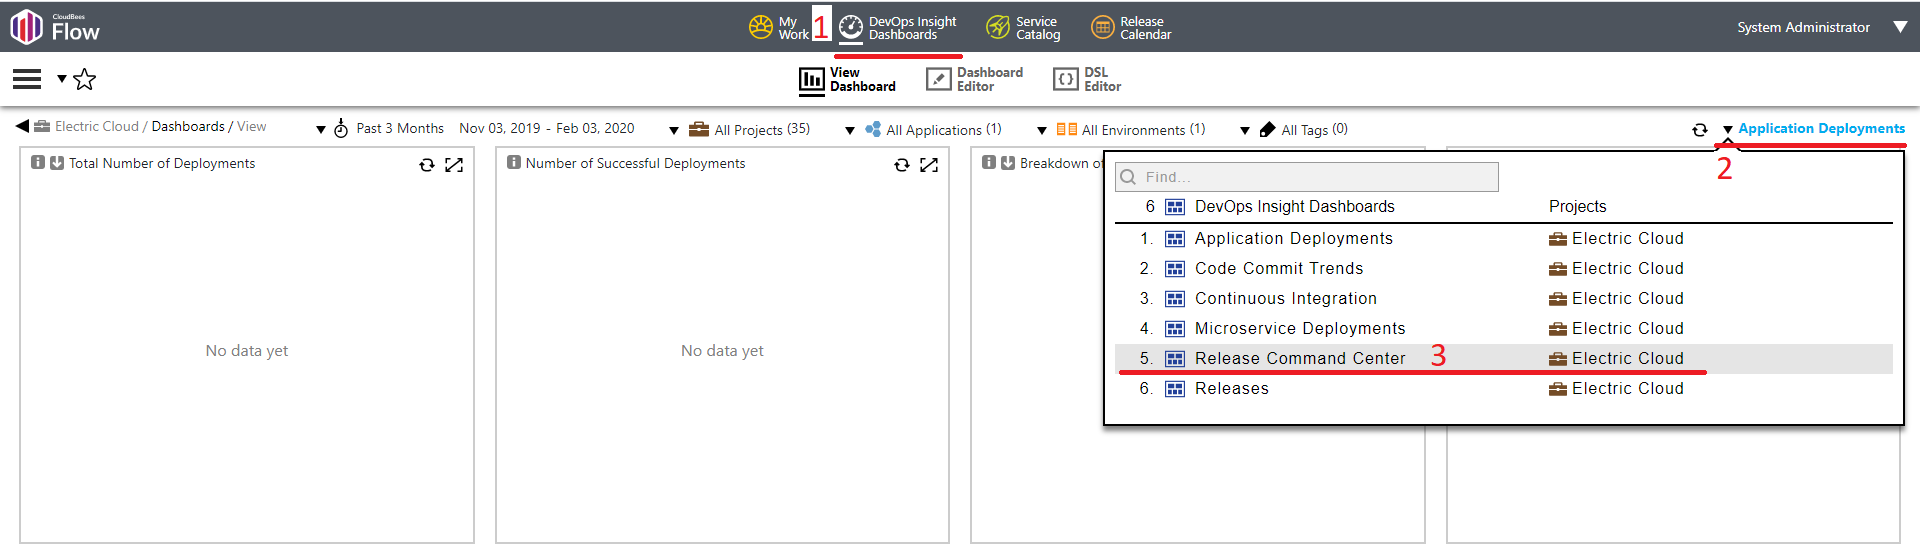Refresh Total Number of Deployments widget
The height and width of the screenshot is (548, 1920).
(427, 165)
